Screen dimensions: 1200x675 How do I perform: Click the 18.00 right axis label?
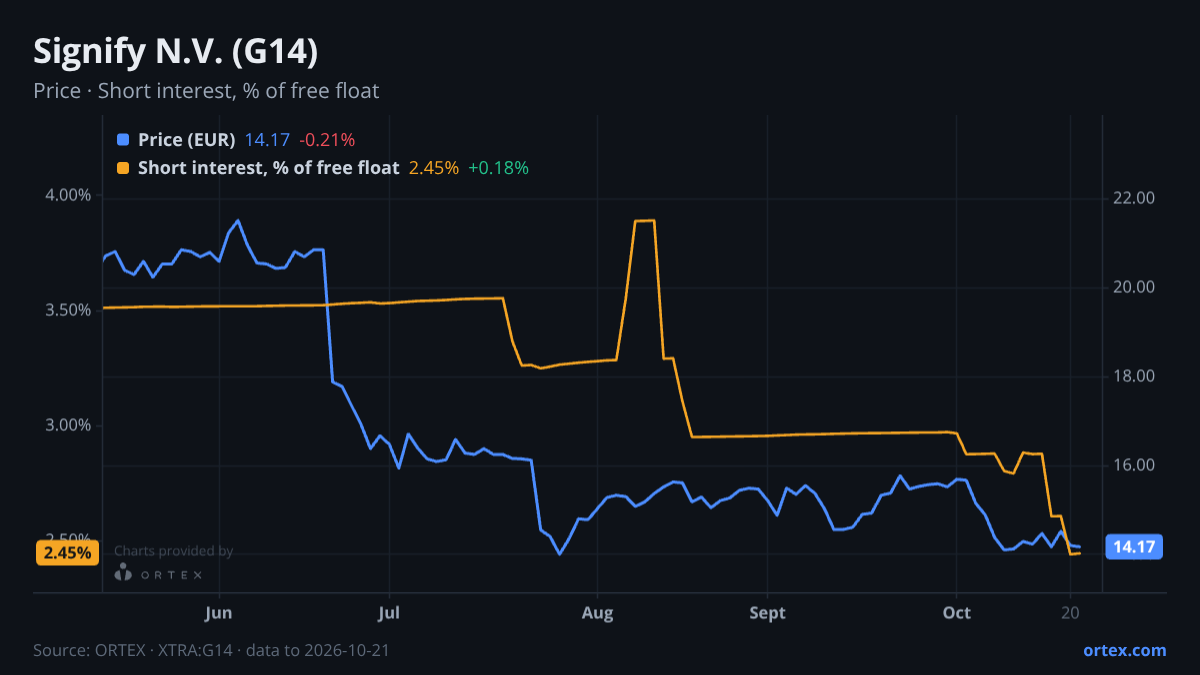(x=1134, y=376)
